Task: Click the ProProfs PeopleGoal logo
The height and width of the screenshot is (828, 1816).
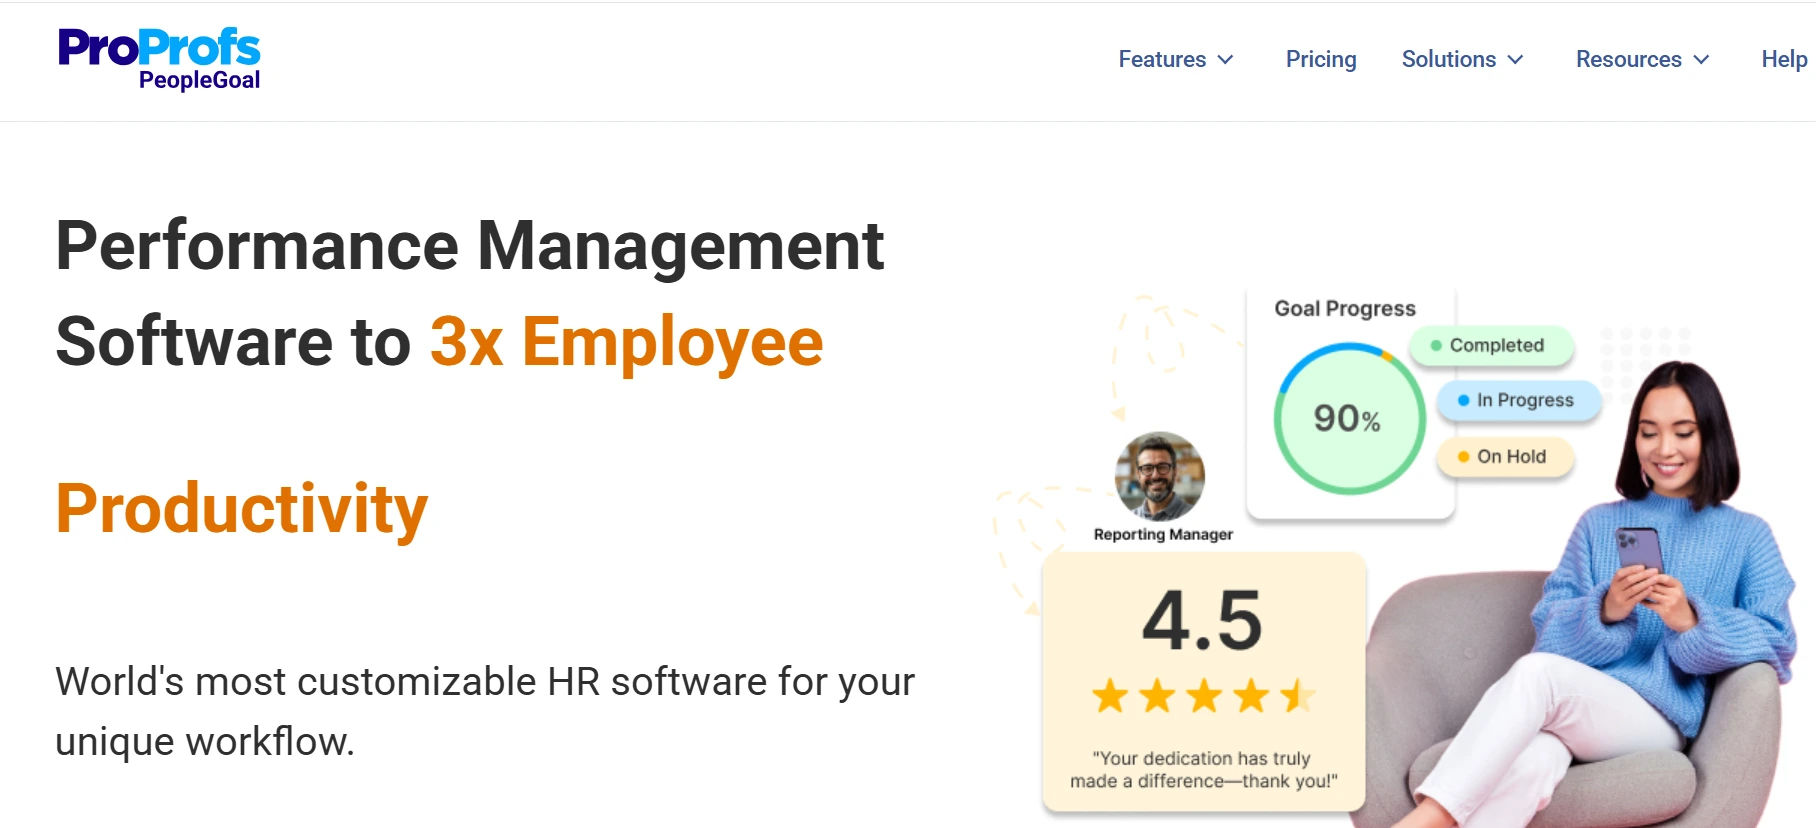Action: click(x=159, y=59)
